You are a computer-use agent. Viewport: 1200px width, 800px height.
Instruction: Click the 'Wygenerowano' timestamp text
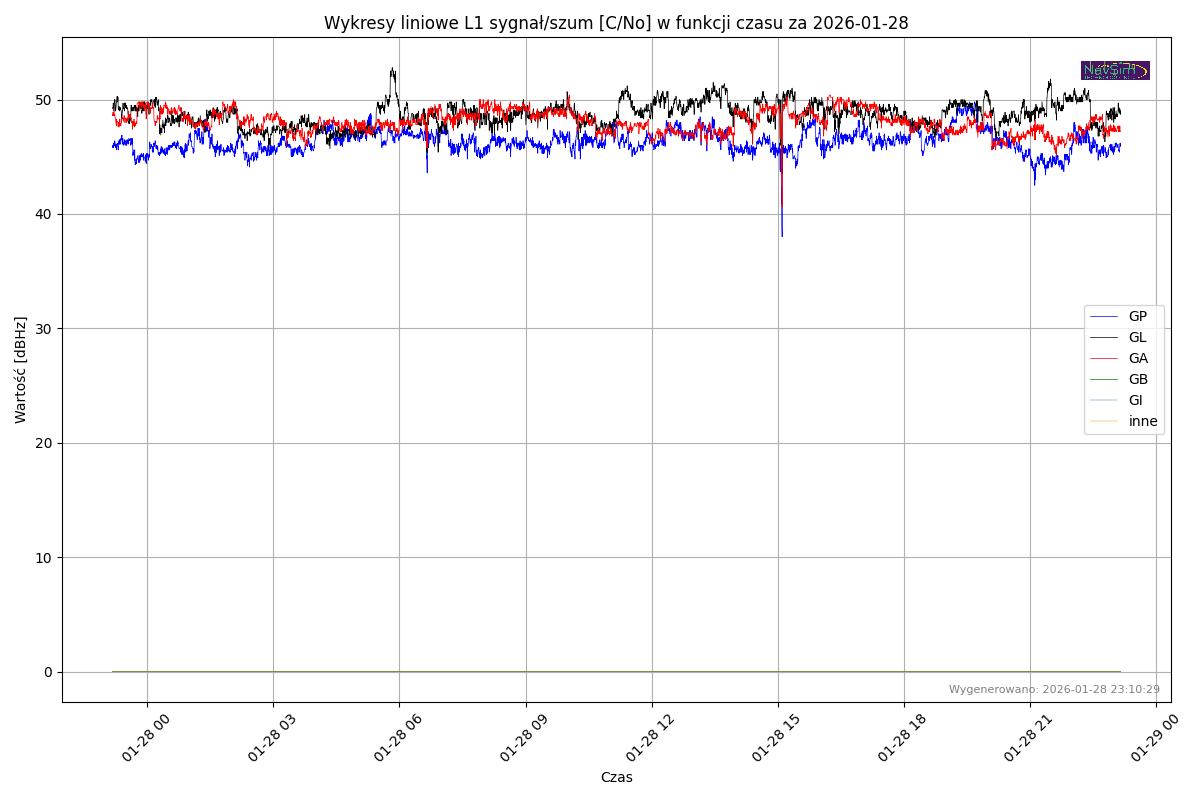pyautogui.click(x=1054, y=689)
